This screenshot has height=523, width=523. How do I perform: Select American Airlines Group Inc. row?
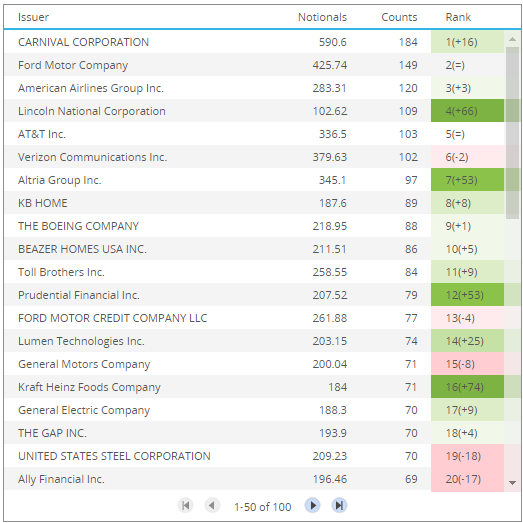click(x=254, y=88)
